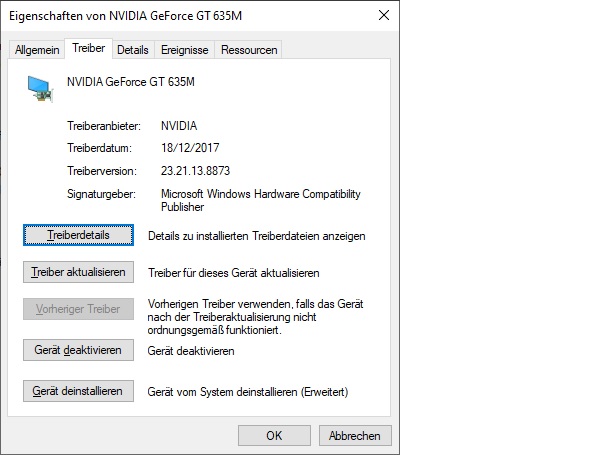Cancel with the Abbrechen button
614x460 pixels.
coord(355,436)
